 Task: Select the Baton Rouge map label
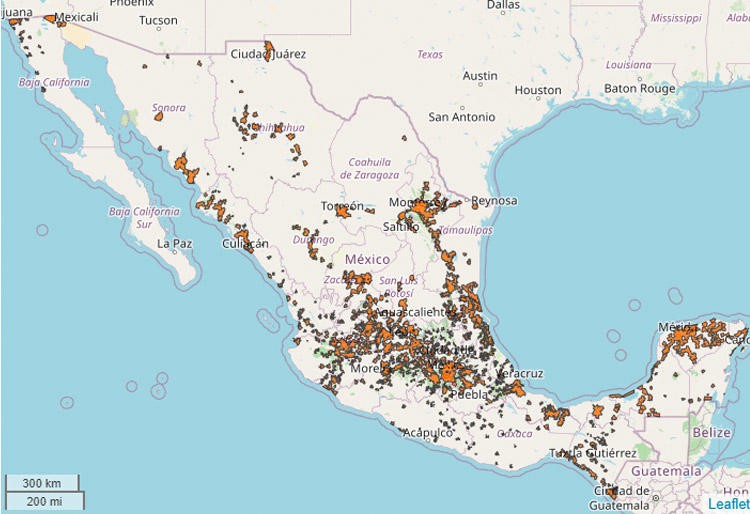tap(641, 89)
